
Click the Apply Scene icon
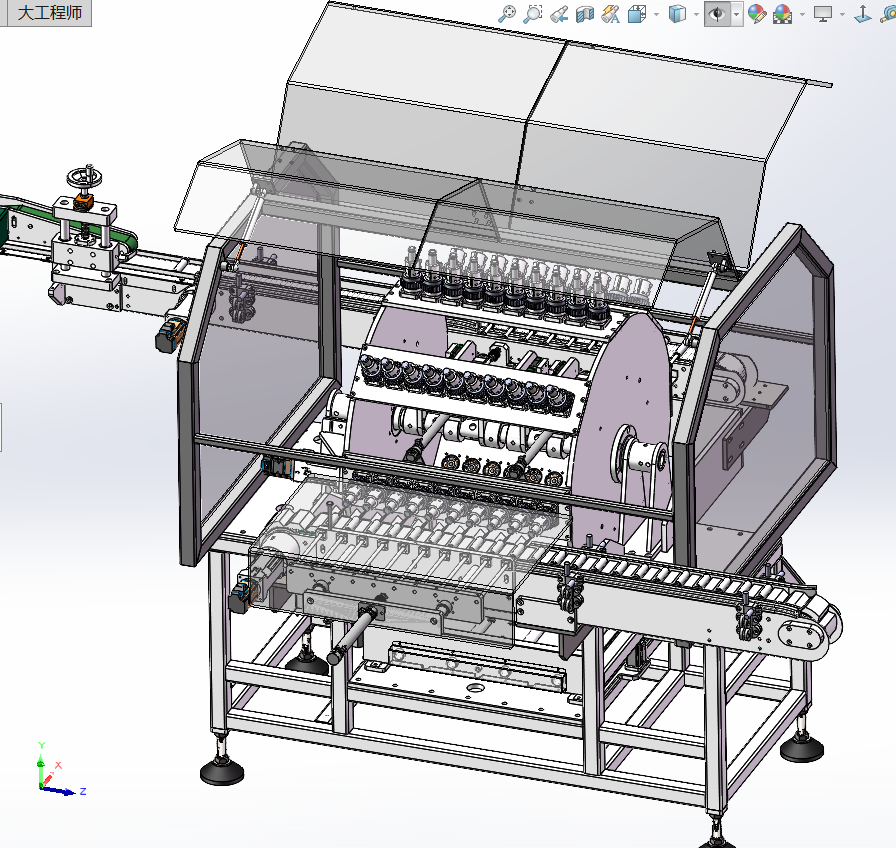tap(782, 13)
